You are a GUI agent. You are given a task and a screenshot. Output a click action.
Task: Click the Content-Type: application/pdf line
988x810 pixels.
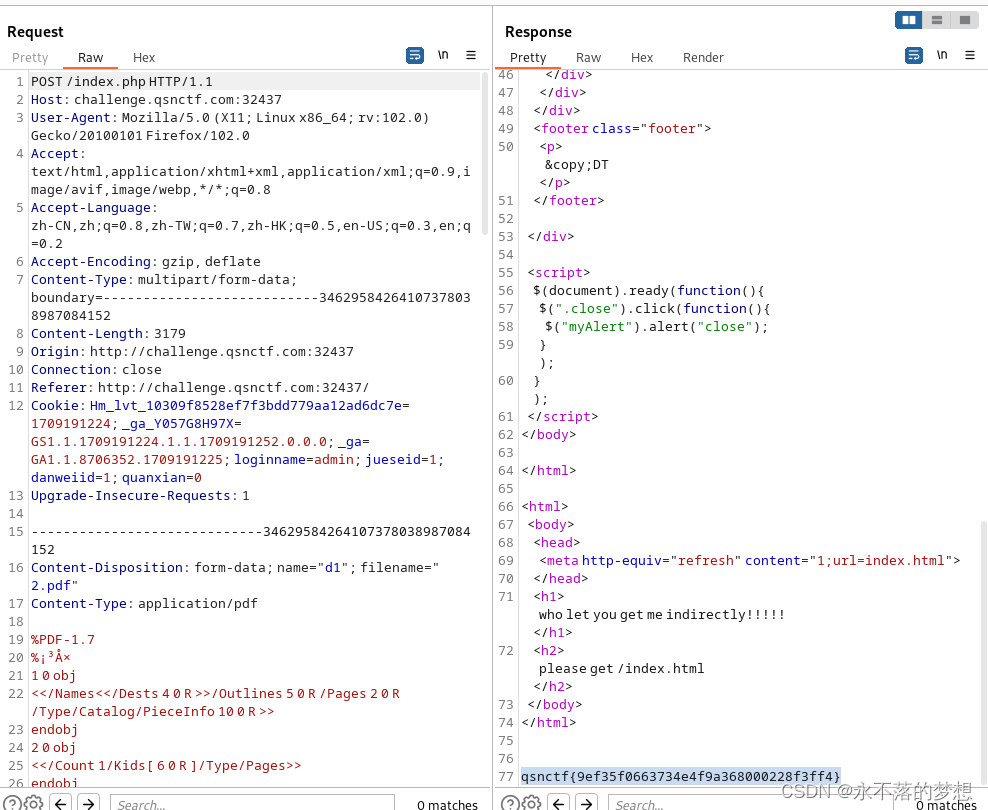tap(144, 604)
